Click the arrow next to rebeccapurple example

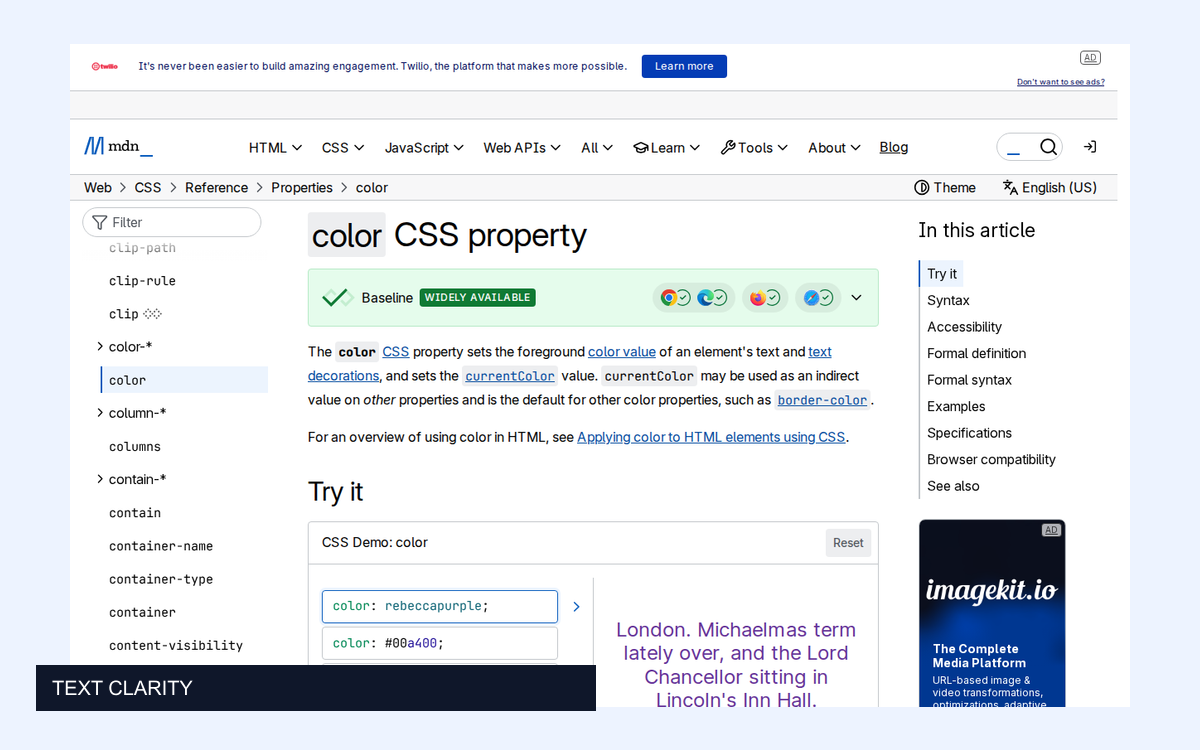[x=576, y=607]
